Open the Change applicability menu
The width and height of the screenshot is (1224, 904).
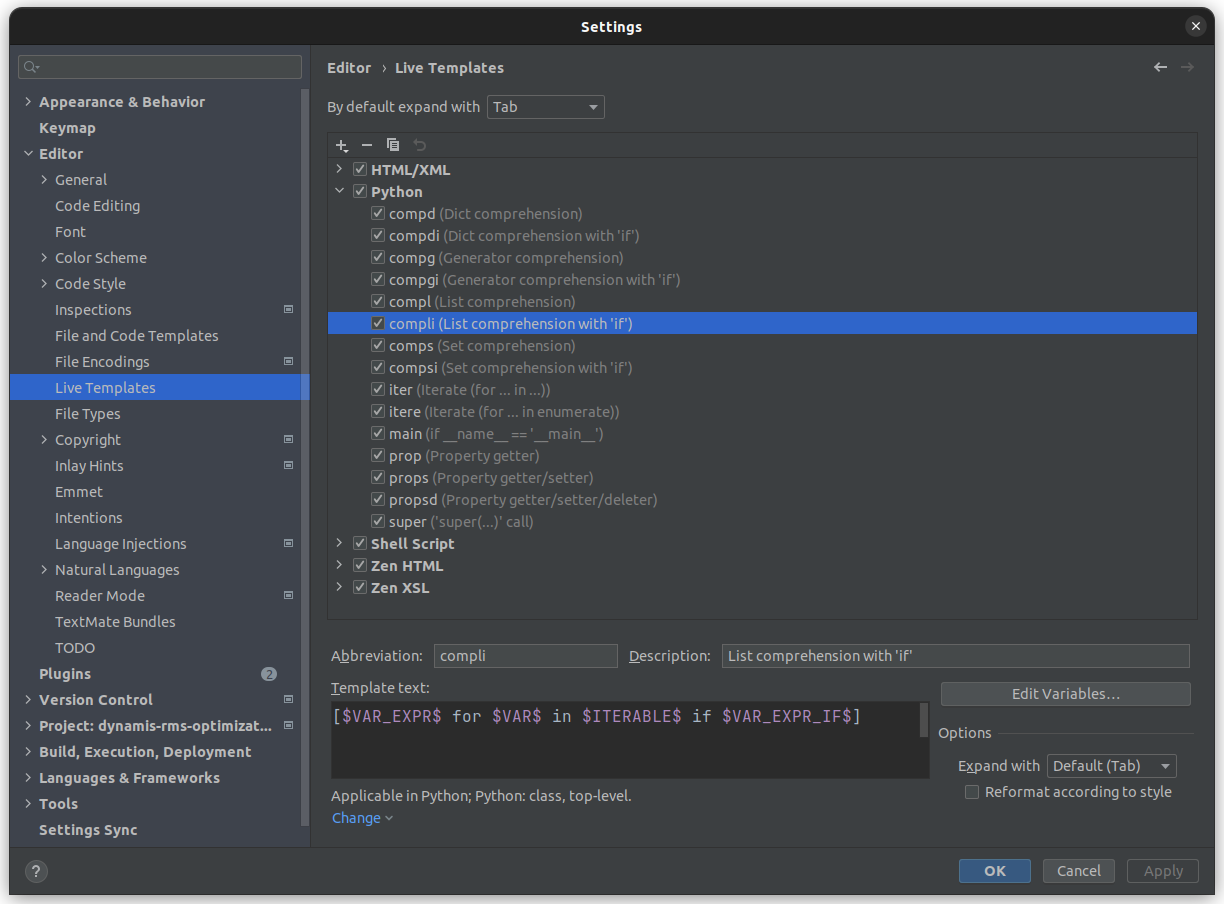point(356,818)
